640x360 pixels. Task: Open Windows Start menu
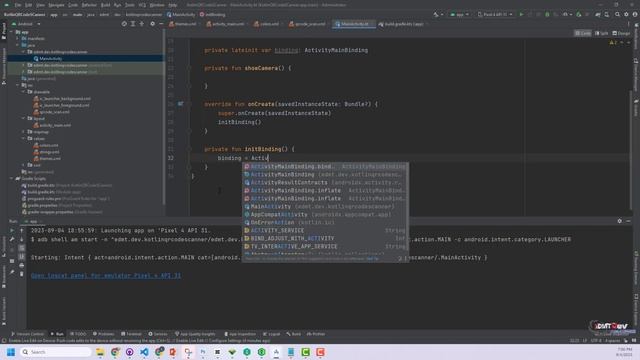tap(11, 352)
